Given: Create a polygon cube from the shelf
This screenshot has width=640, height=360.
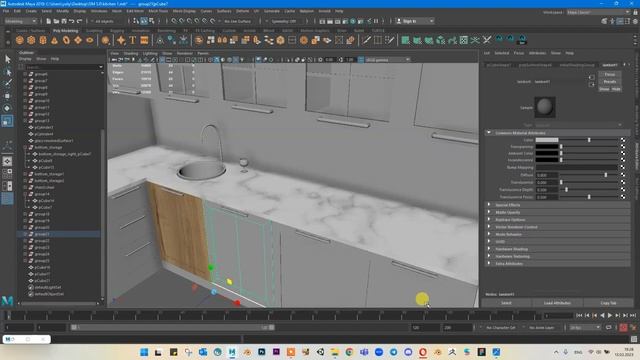Looking at the screenshot, I should pos(31,40).
